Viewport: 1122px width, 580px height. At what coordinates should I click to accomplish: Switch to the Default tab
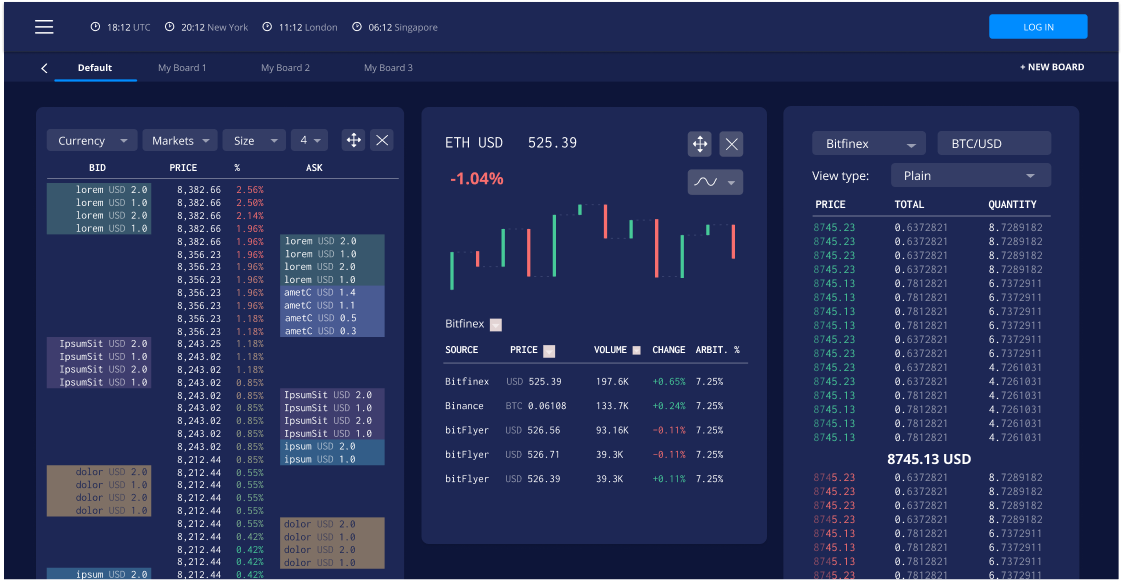[95, 68]
